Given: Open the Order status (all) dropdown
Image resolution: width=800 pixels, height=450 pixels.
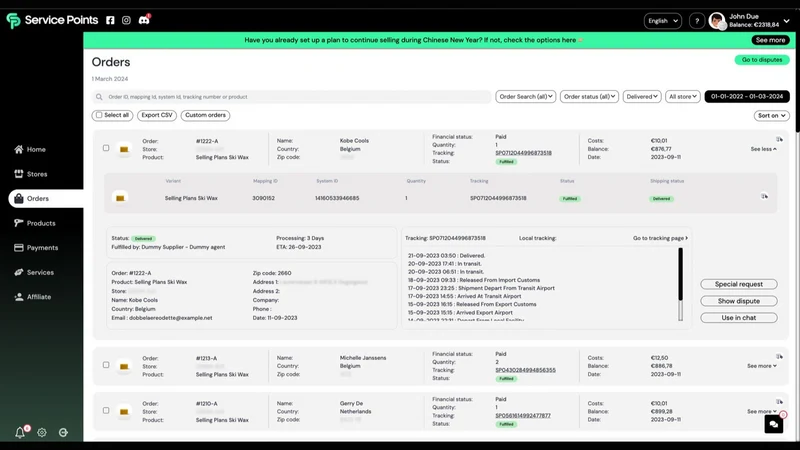Looking at the screenshot, I should [589, 96].
